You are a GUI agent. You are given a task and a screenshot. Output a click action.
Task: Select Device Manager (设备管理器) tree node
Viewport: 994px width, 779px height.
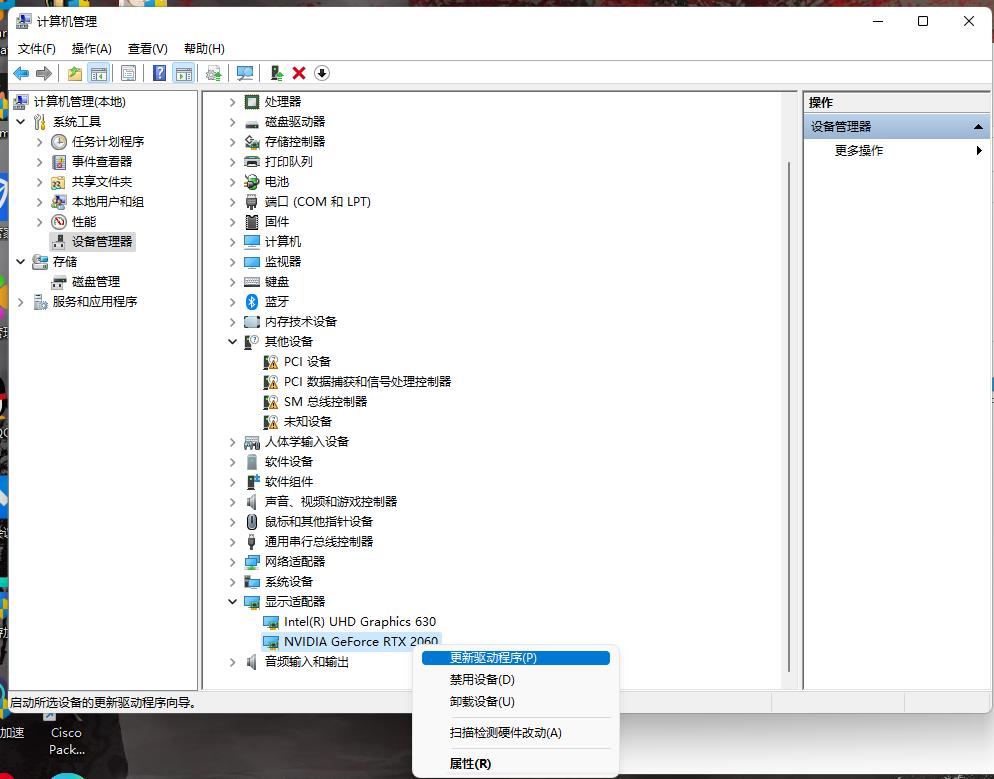[x=101, y=241]
